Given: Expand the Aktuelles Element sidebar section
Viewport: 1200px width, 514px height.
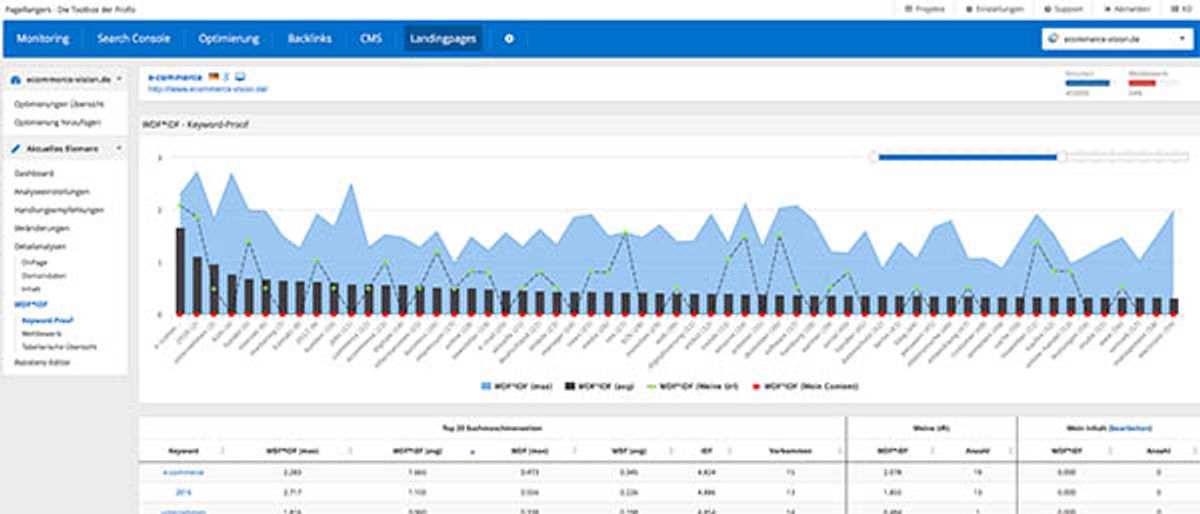Looking at the screenshot, I should pyautogui.click(x=65, y=148).
